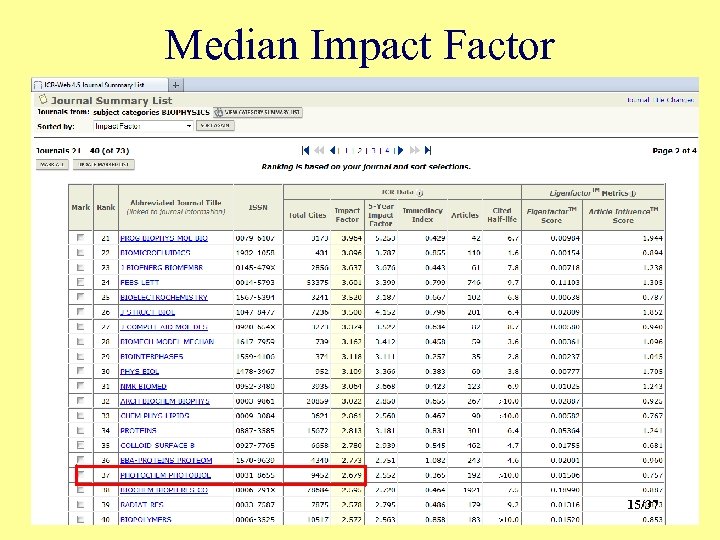Open BIOELECTROCHEMISTRY journal link

click(163, 297)
